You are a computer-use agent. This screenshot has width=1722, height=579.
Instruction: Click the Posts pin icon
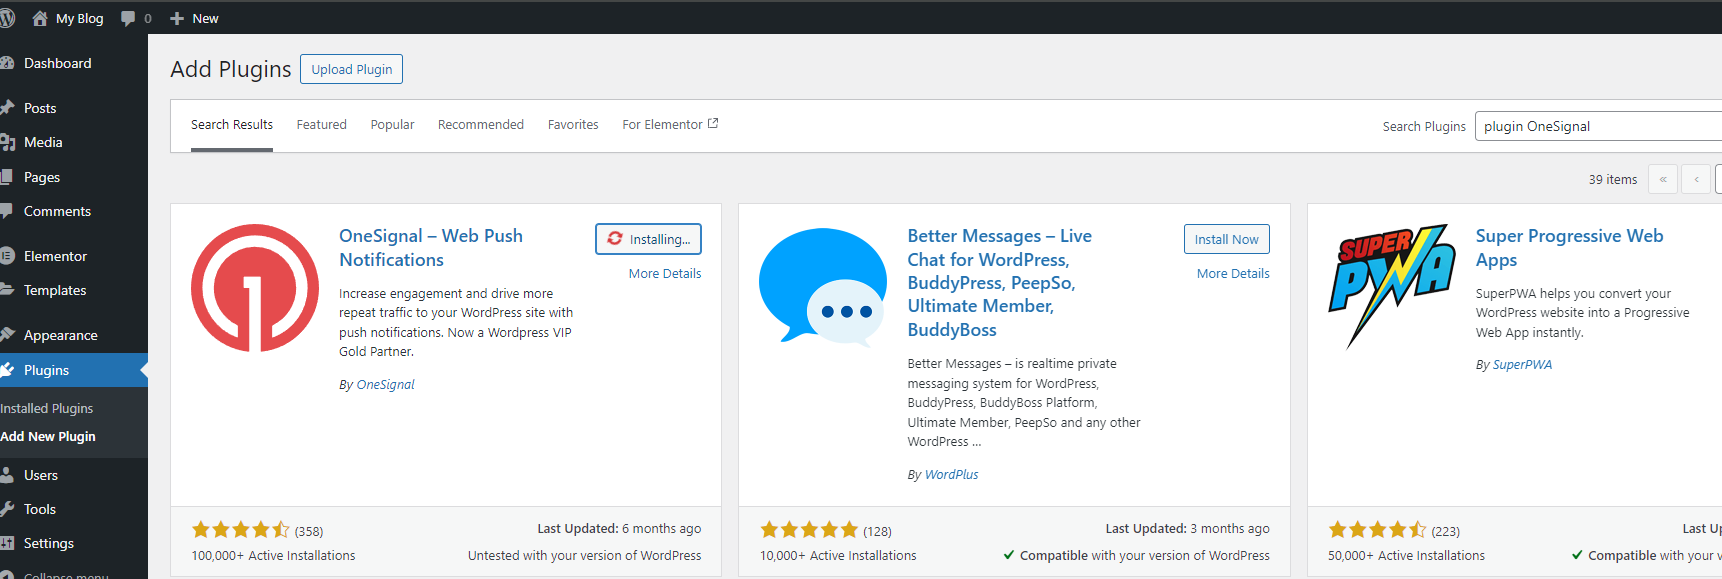tap(7, 108)
